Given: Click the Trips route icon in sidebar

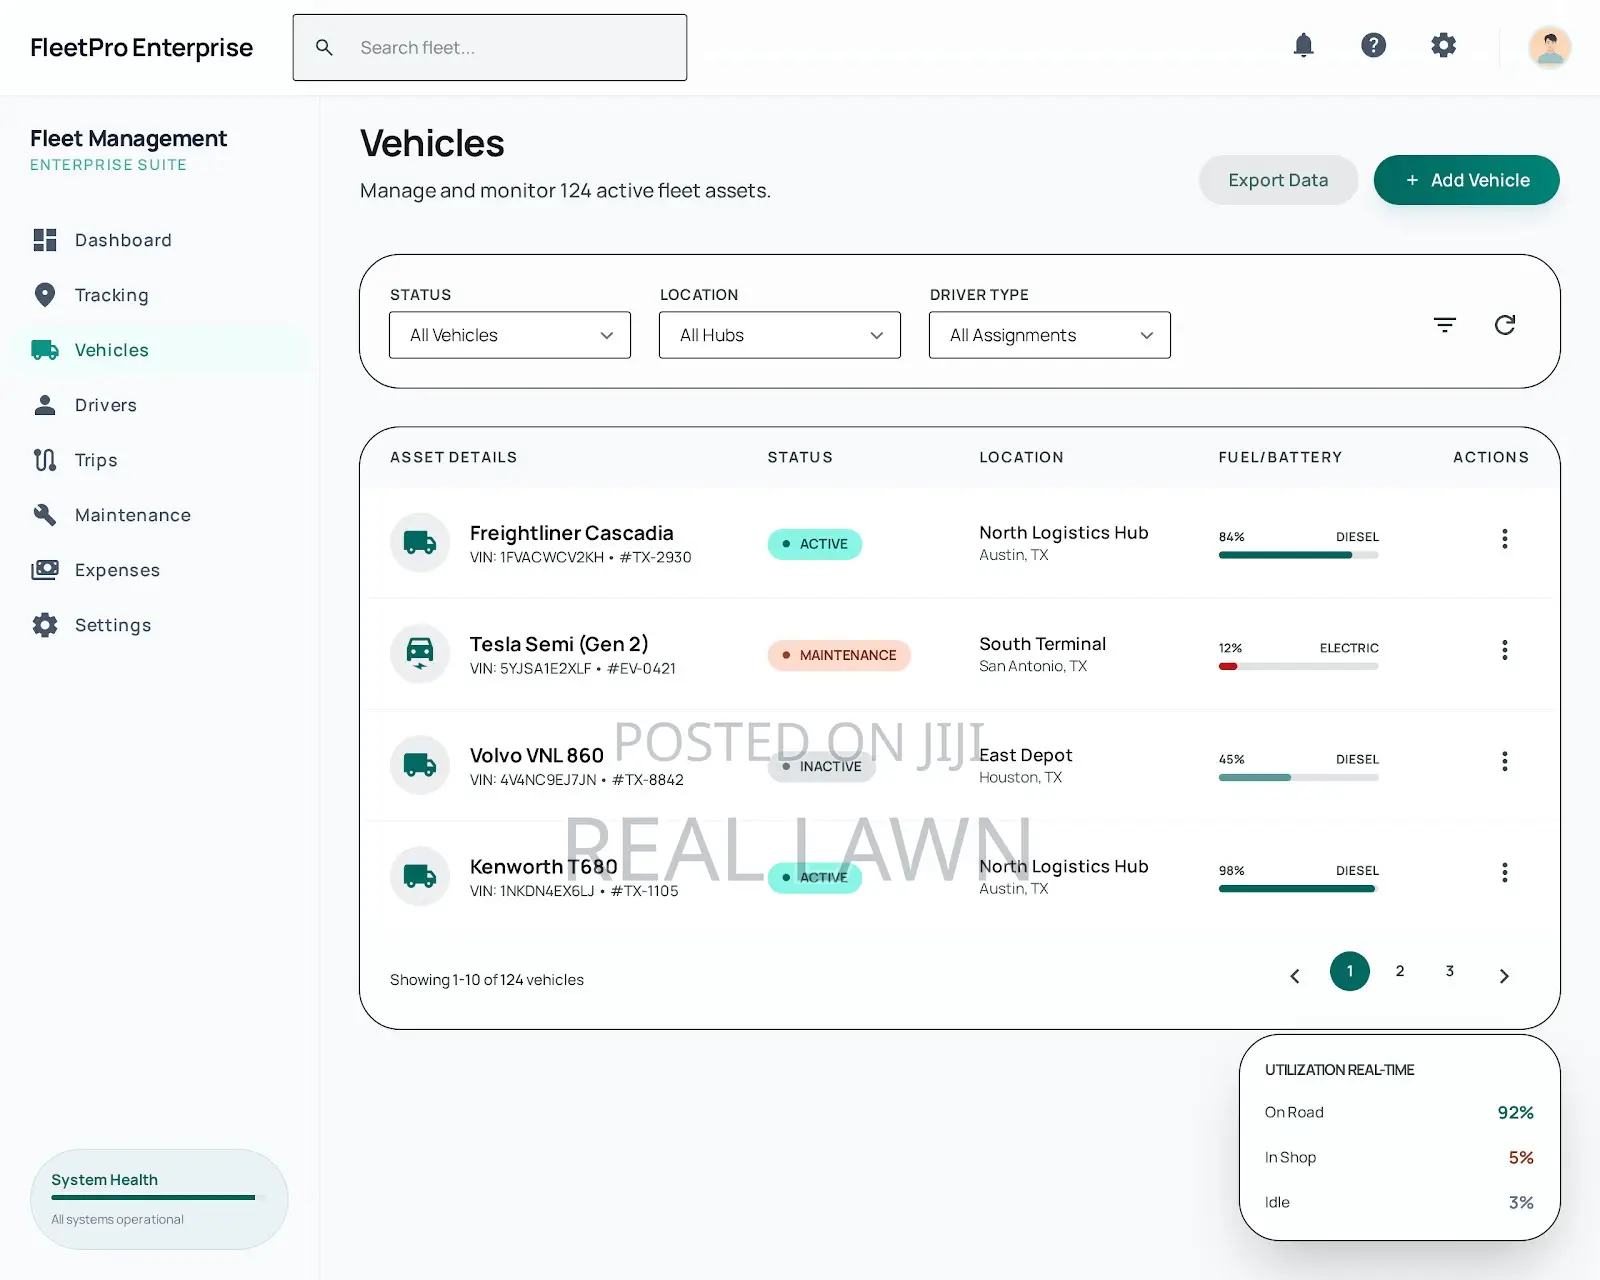Looking at the screenshot, I should coord(45,460).
